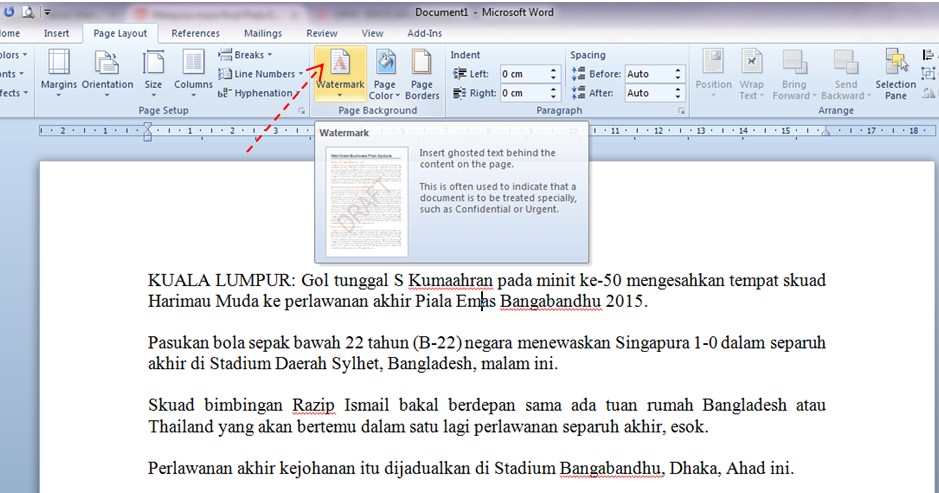The width and height of the screenshot is (939, 493).
Task: Click "Thailand" in the third paragraph
Action: click(180, 427)
